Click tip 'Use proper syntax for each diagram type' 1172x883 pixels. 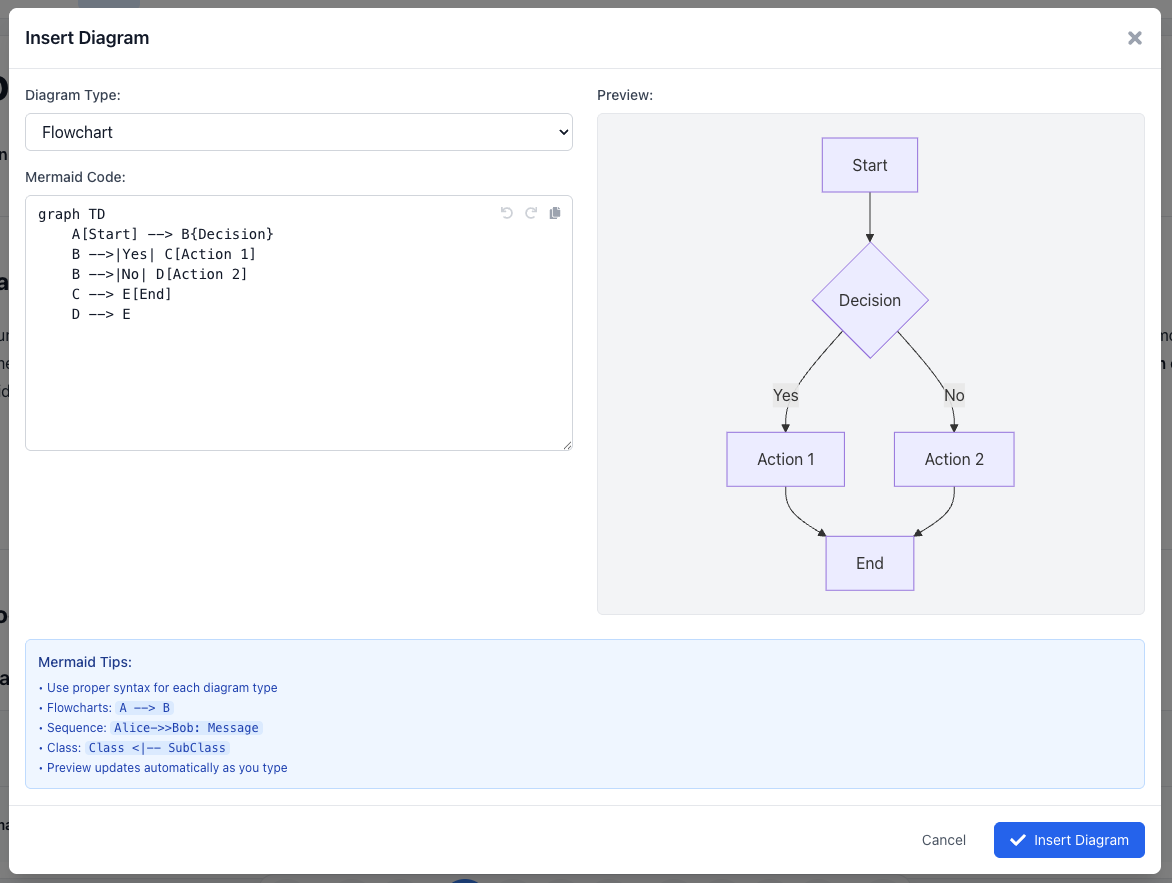tap(162, 688)
